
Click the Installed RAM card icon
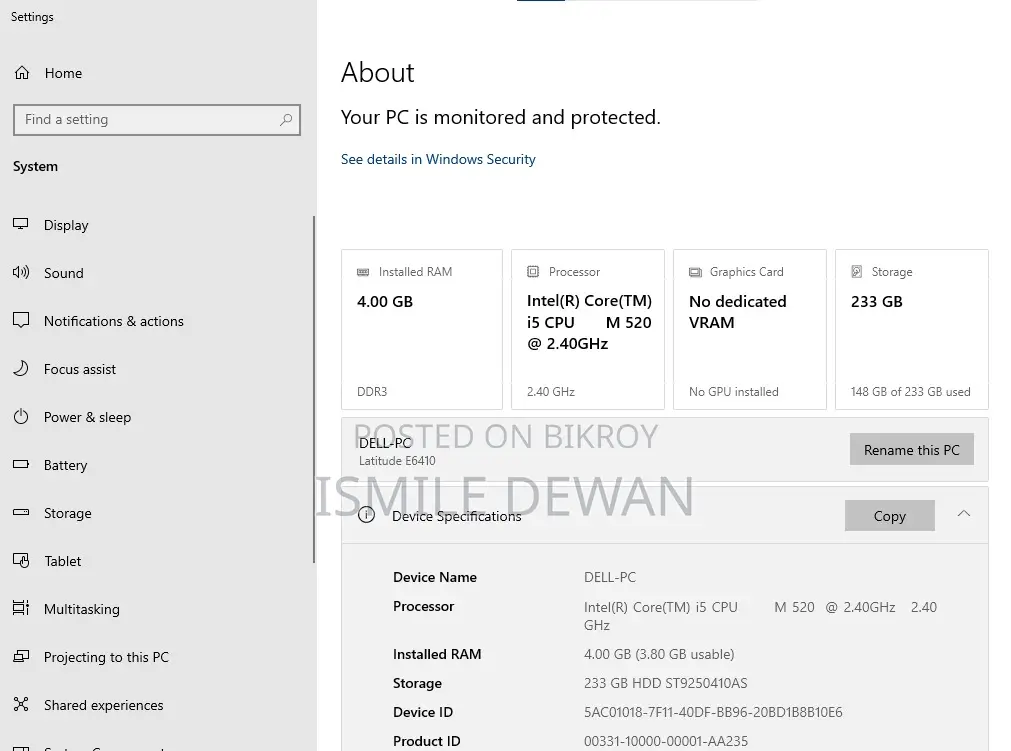point(363,272)
